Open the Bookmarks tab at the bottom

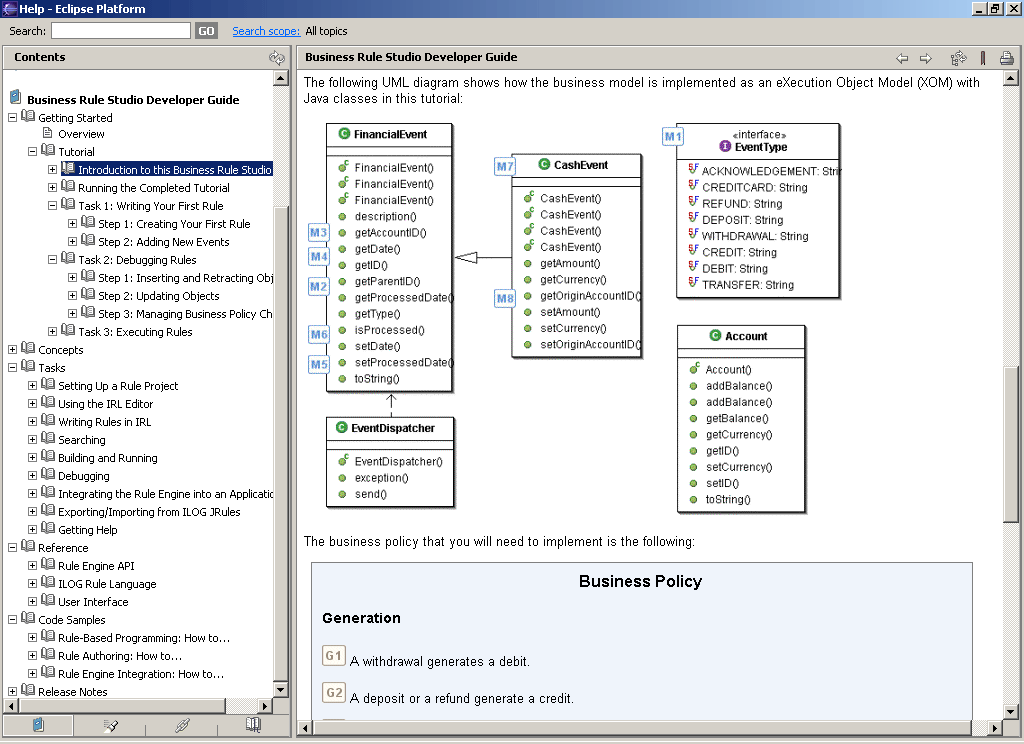[253, 724]
